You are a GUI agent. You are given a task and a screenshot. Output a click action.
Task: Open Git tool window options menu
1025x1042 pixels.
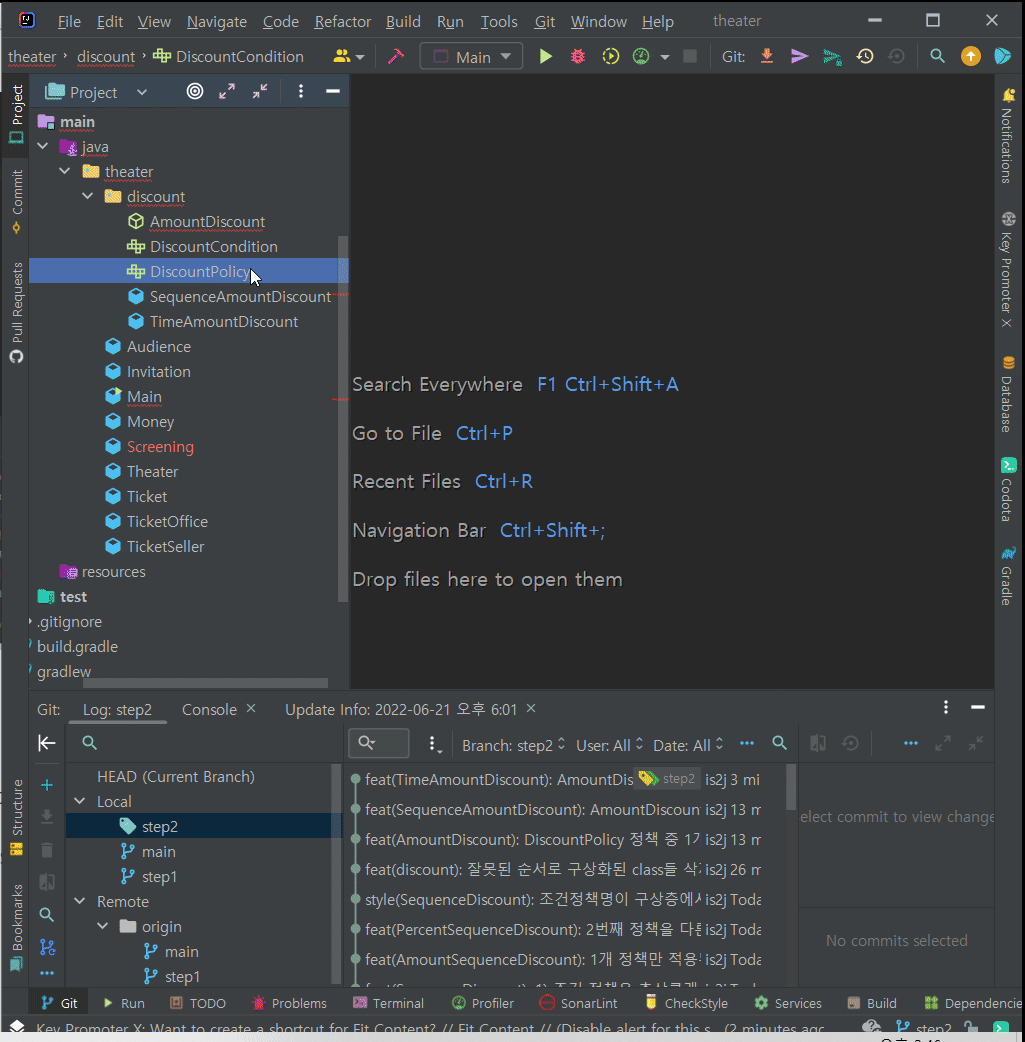coord(945,707)
